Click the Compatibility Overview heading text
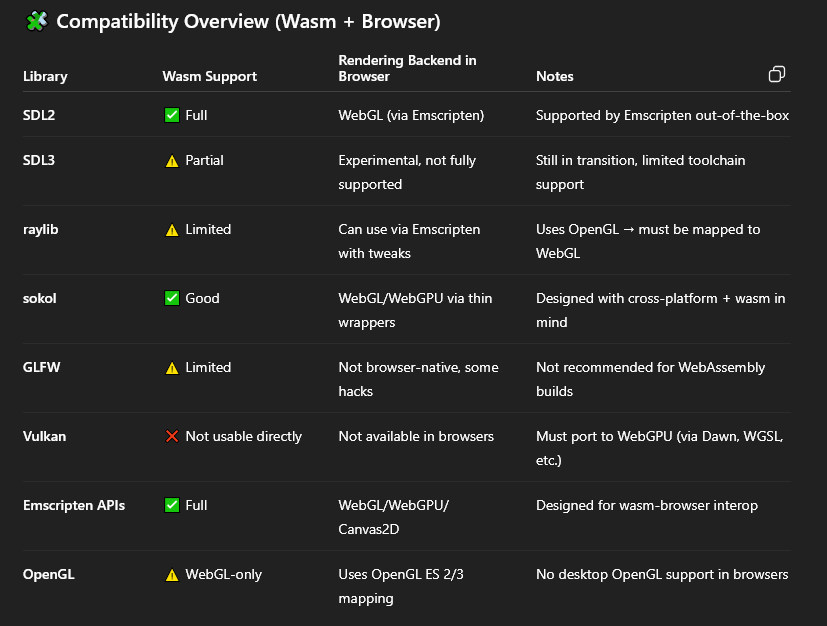 pos(248,21)
